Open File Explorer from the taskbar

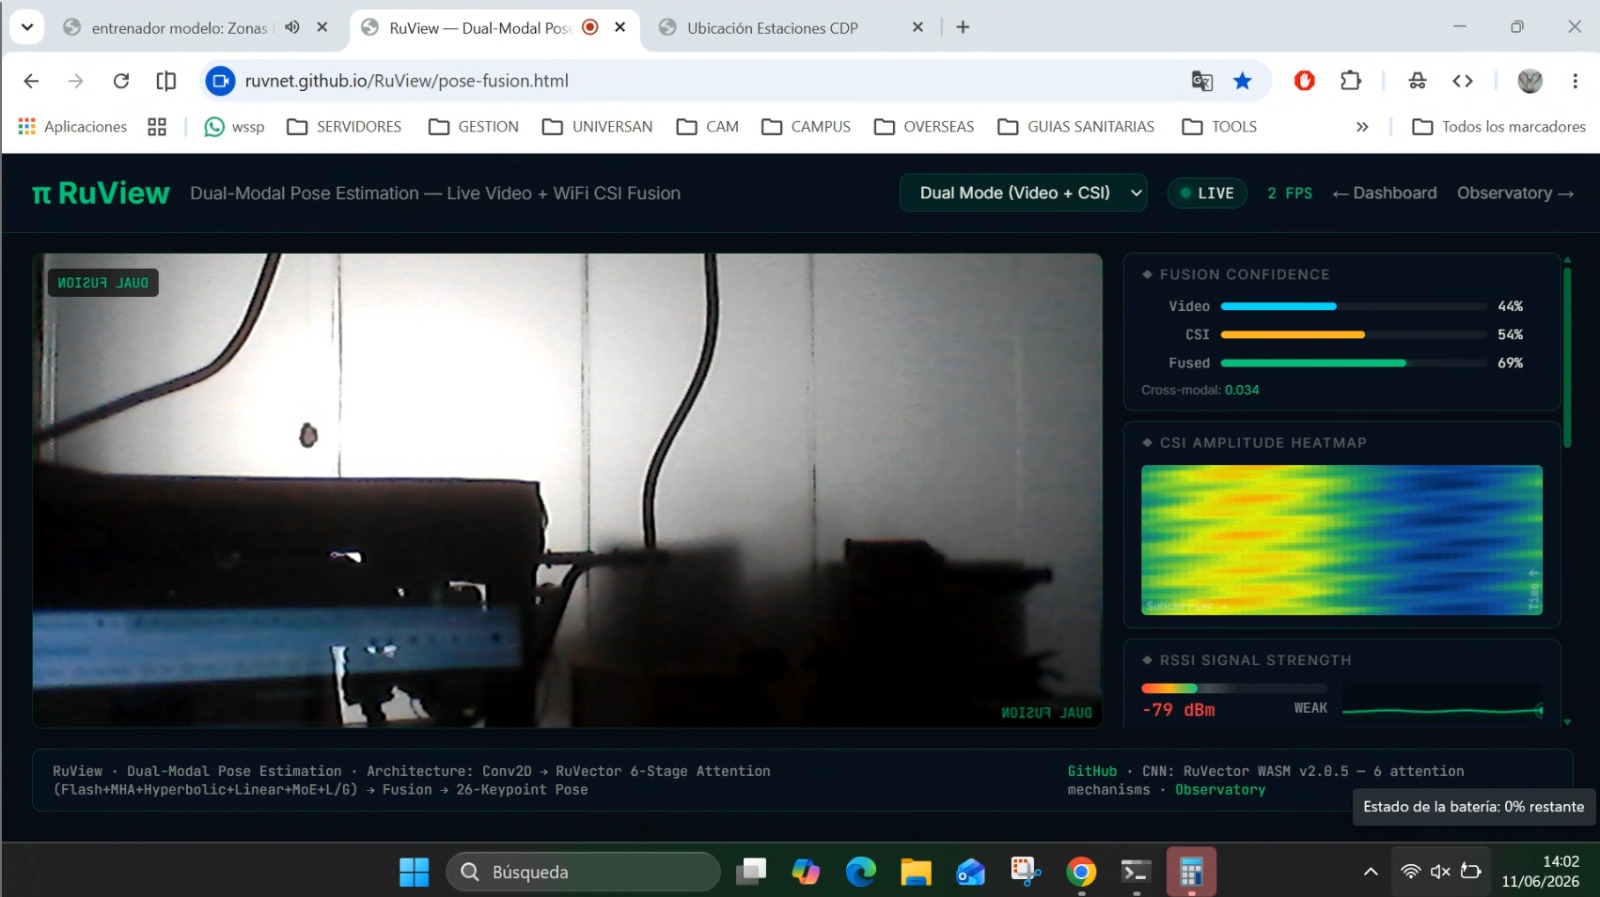coord(915,872)
